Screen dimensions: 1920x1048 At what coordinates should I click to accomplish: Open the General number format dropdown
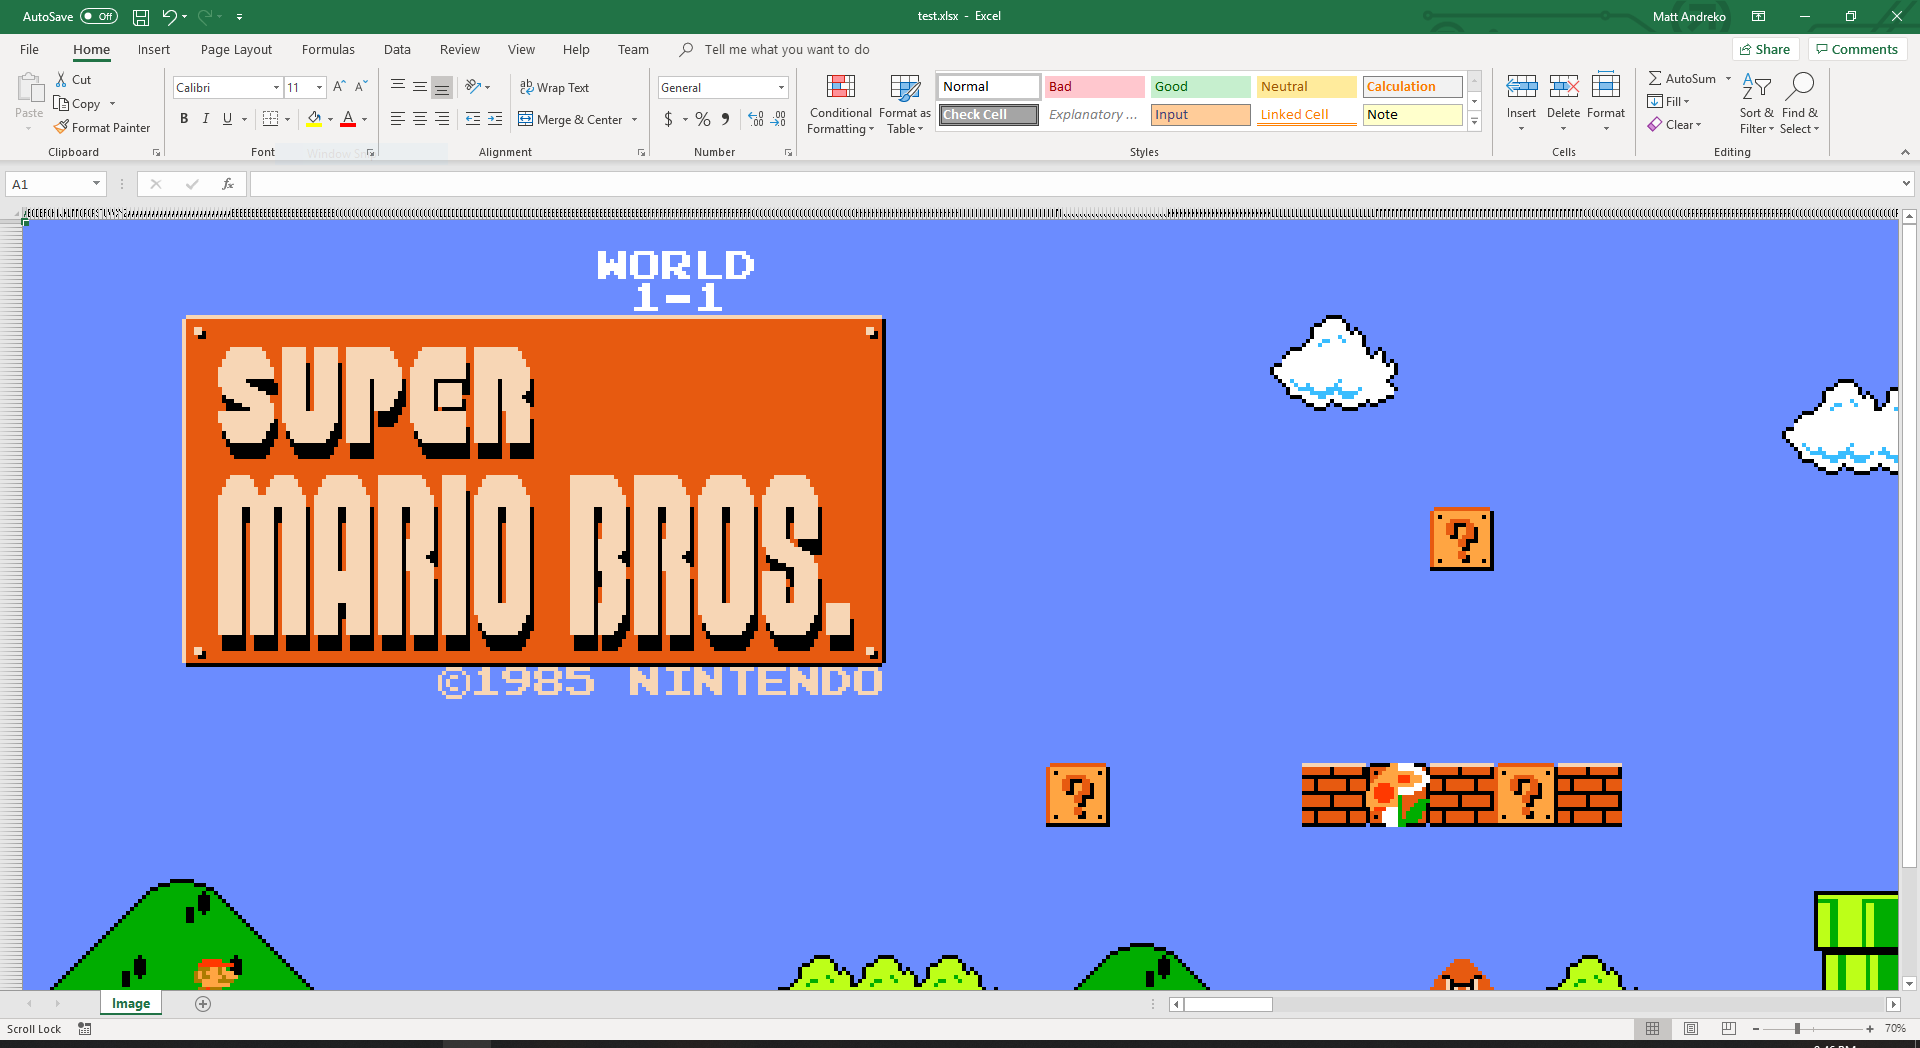[781, 88]
